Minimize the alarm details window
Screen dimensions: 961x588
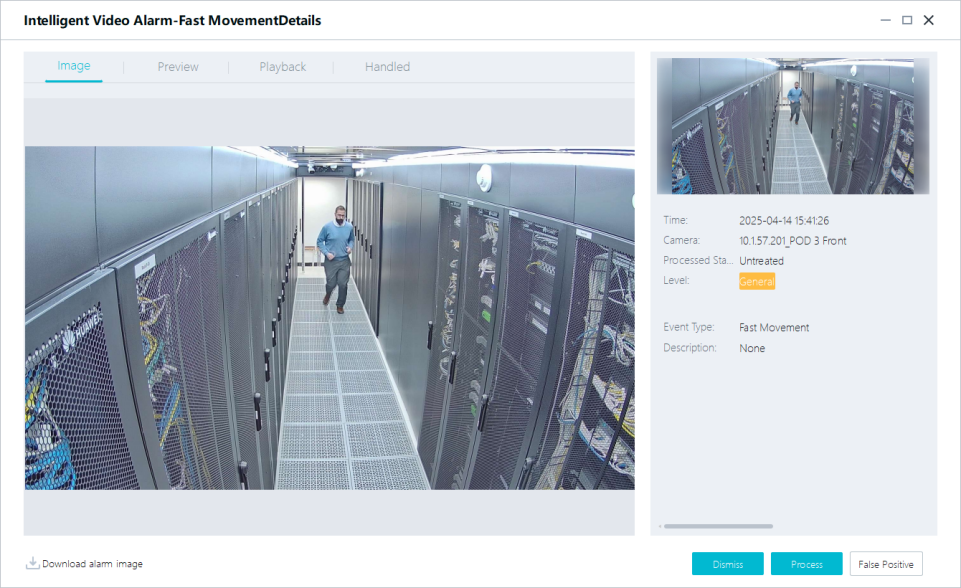coord(885,20)
